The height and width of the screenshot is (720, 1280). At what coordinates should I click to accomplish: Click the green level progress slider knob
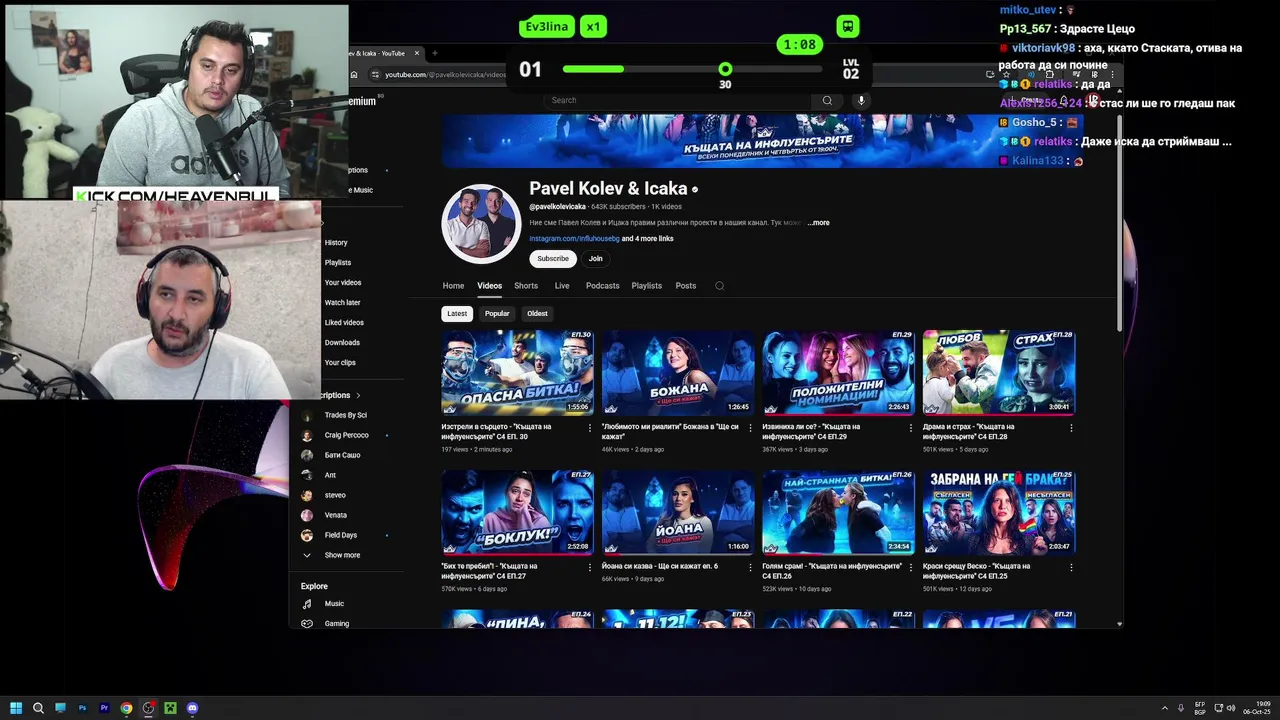point(725,69)
